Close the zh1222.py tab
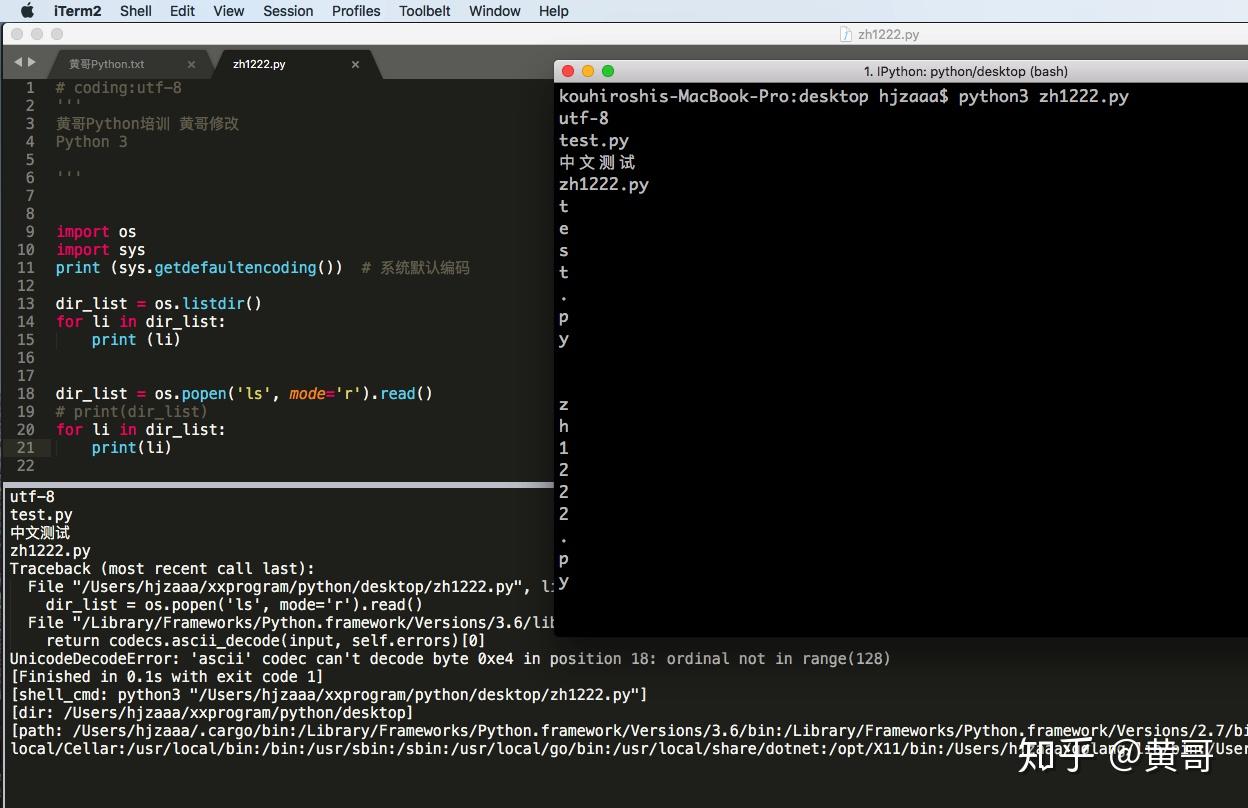 [x=355, y=63]
